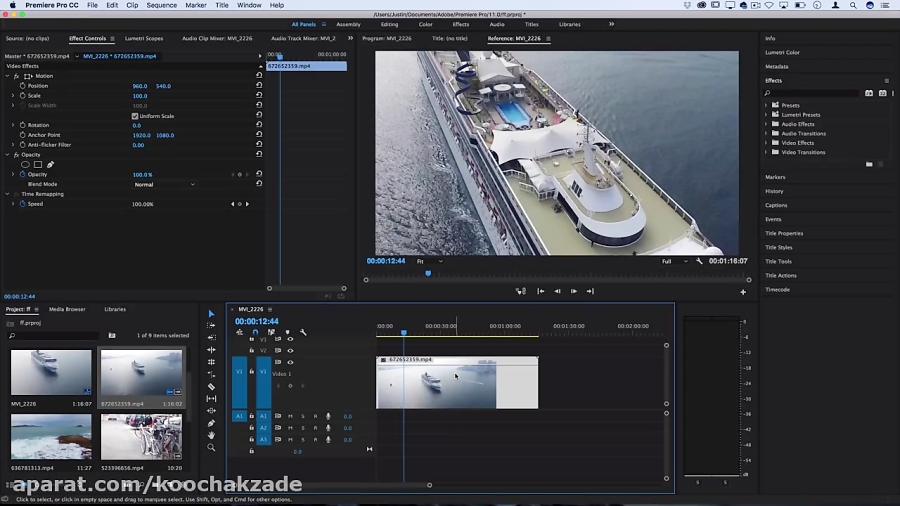The width and height of the screenshot is (900, 506).
Task: Click the opacity ellipse mask tool
Action: (26, 164)
